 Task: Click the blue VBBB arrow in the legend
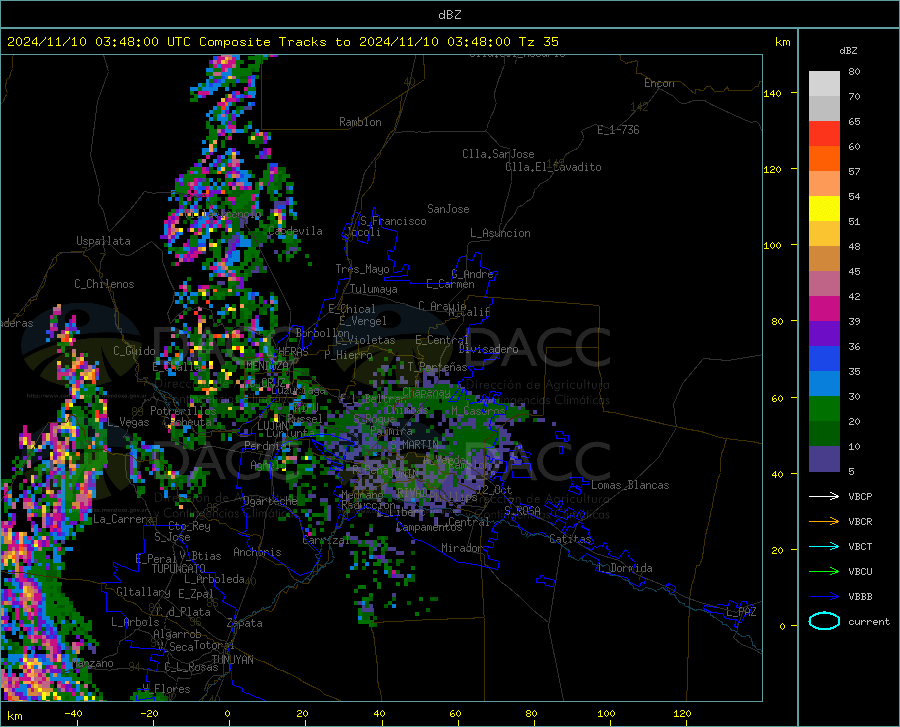pyautogui.click(x=824, y=596)
